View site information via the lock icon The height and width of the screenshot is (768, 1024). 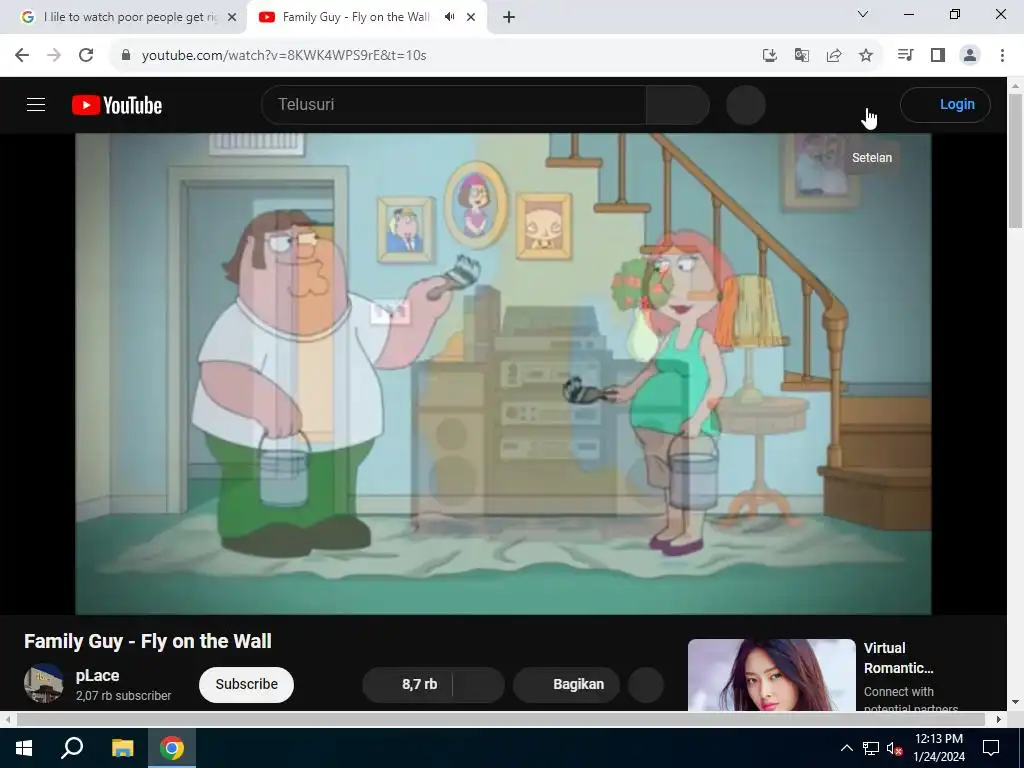pos(127,55)
